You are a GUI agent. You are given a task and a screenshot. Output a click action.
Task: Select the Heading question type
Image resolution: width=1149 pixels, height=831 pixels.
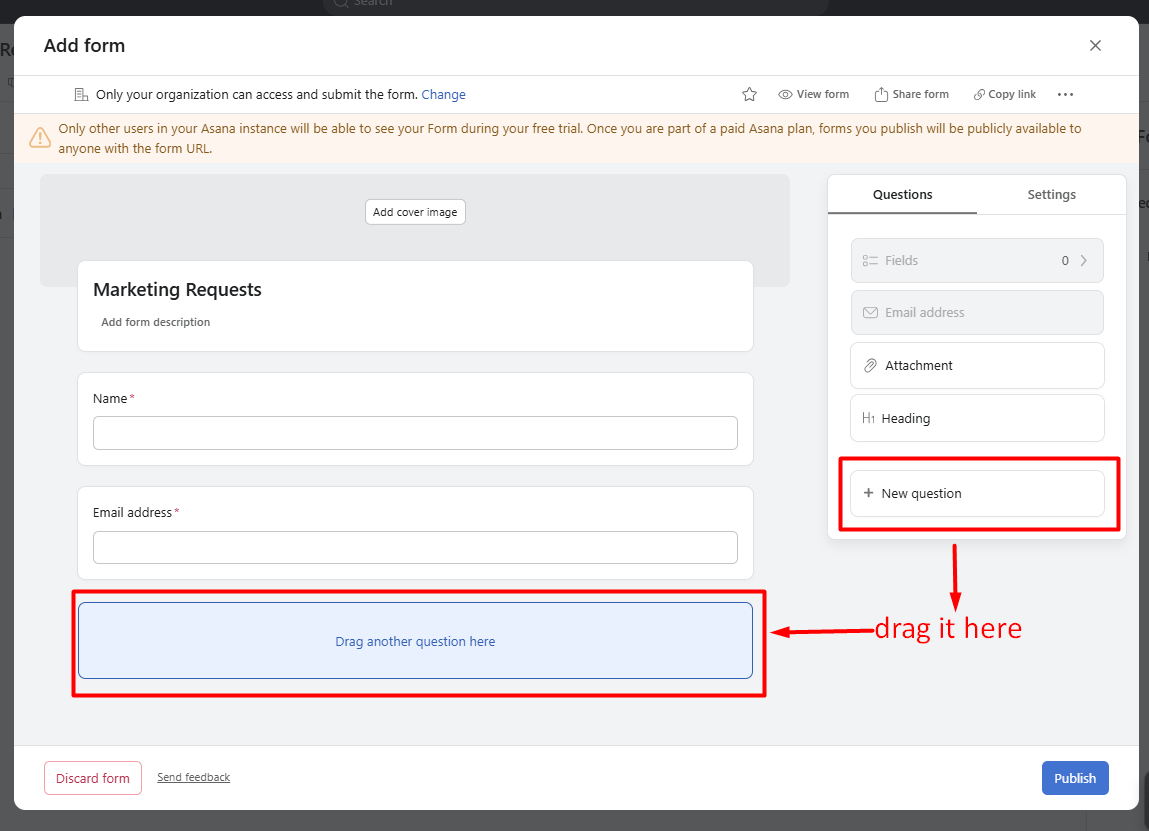(977, 418)
